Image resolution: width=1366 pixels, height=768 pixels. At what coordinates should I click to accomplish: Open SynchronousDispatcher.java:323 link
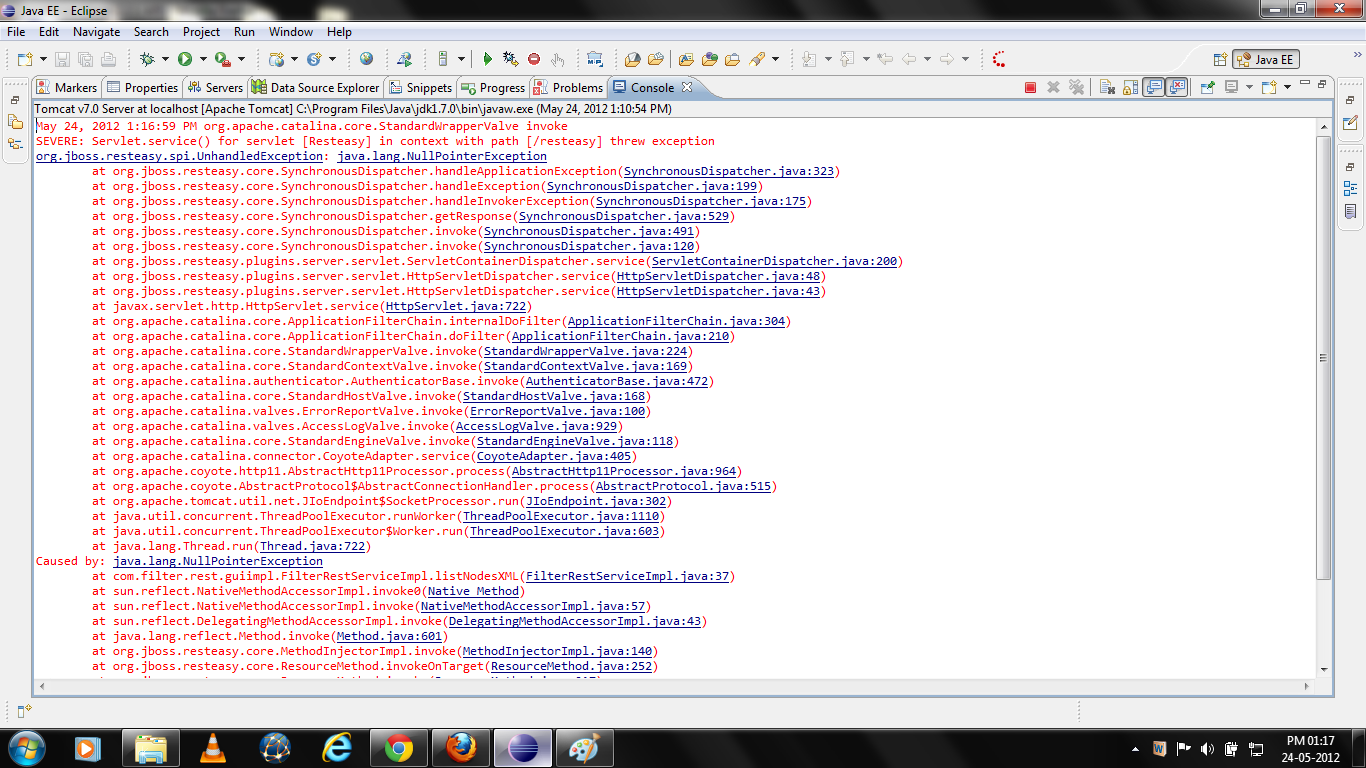pyautogui.click(x=729, y=171)
